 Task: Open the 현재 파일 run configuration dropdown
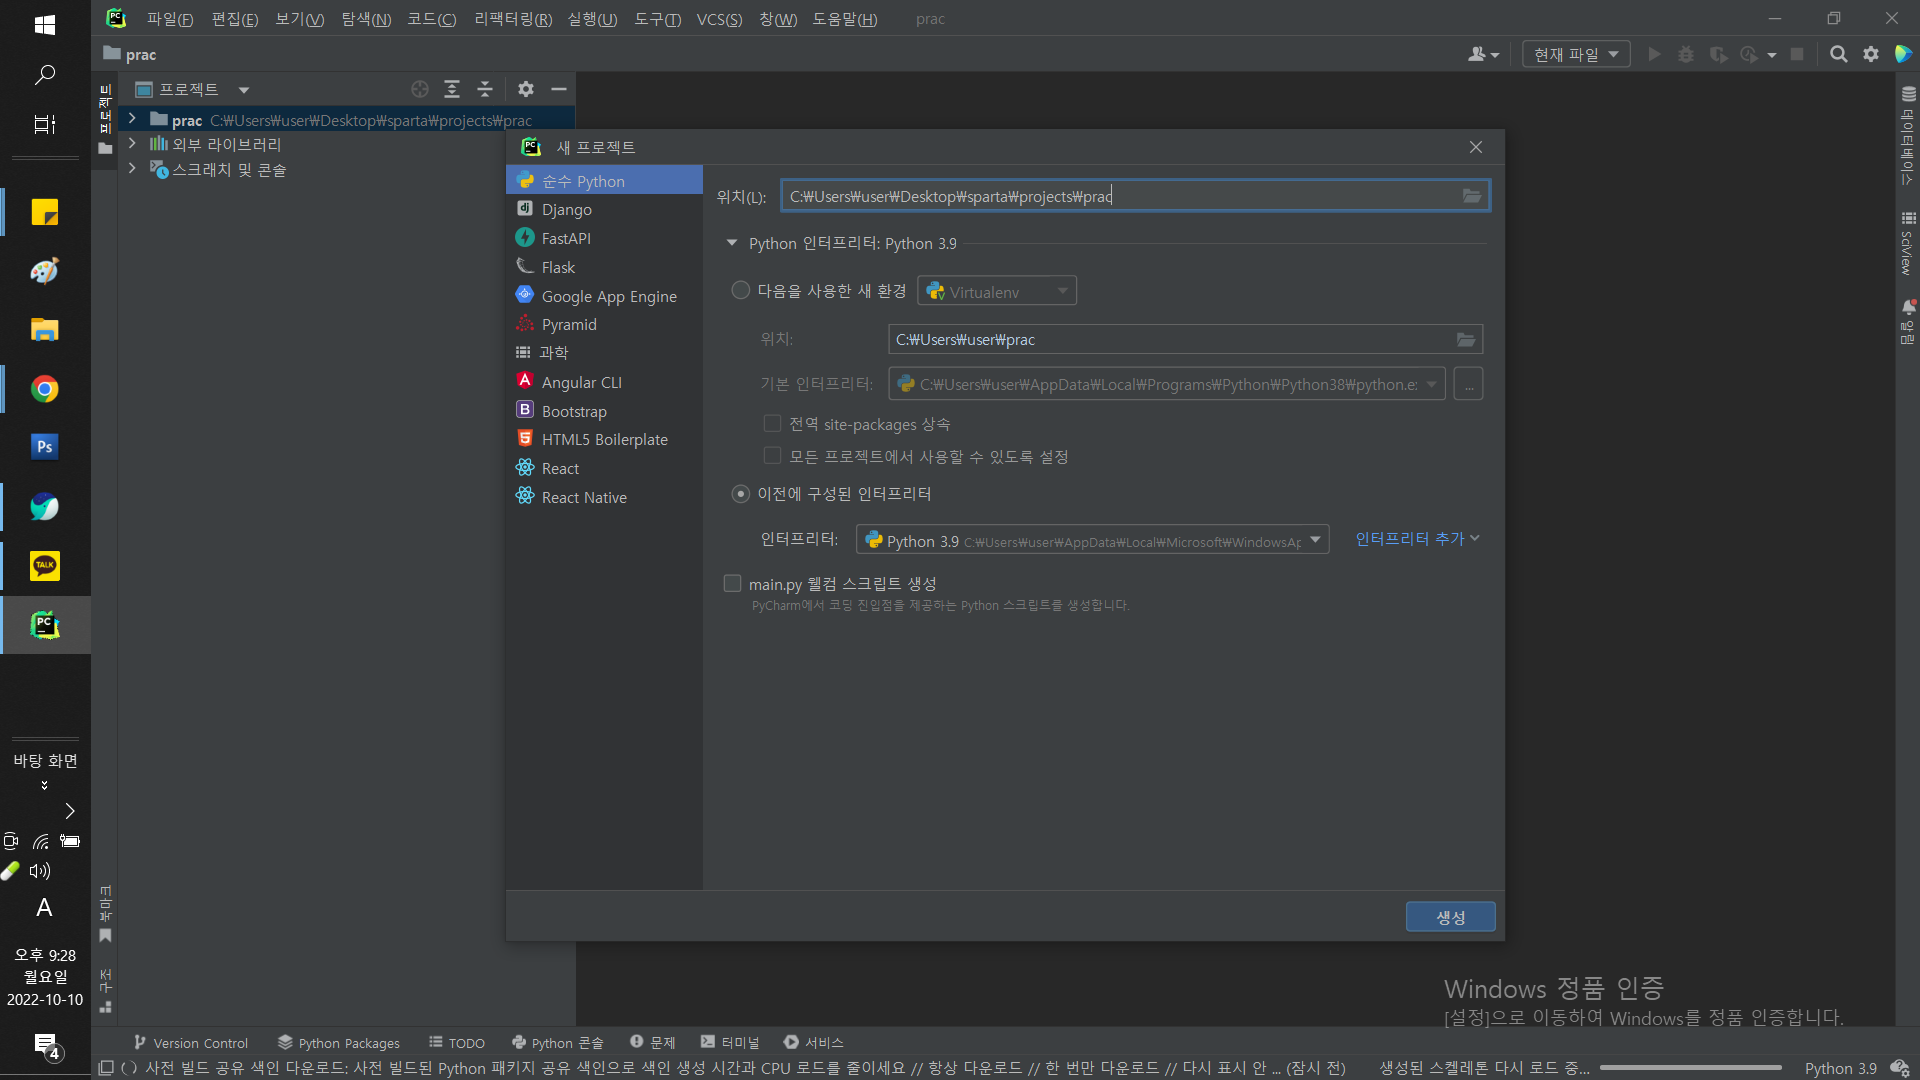point(1576,54)
